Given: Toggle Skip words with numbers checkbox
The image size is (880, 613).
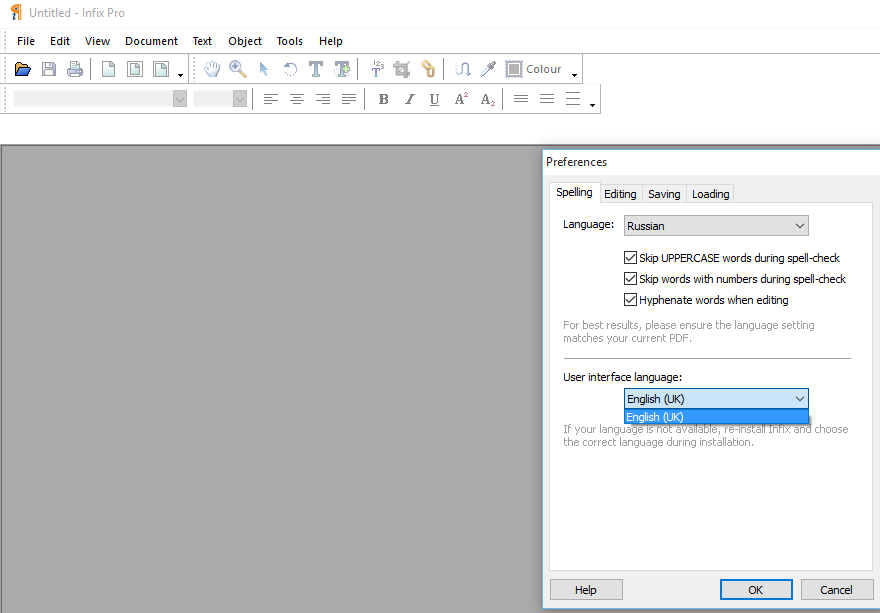Looking at the screenshot, I should (631, 279).
